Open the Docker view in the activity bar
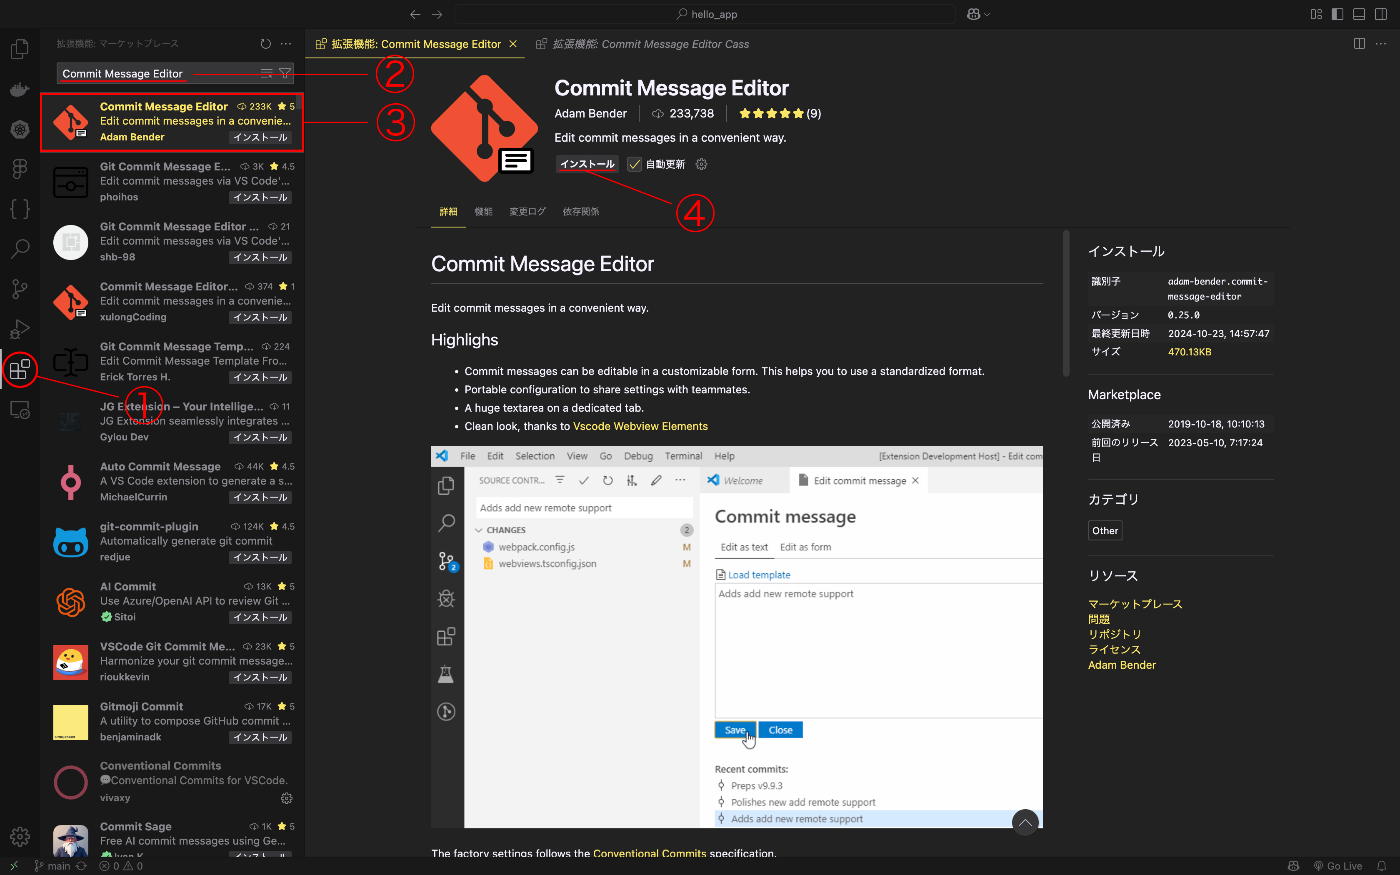Screen dimensions: 1400x875 20,89
